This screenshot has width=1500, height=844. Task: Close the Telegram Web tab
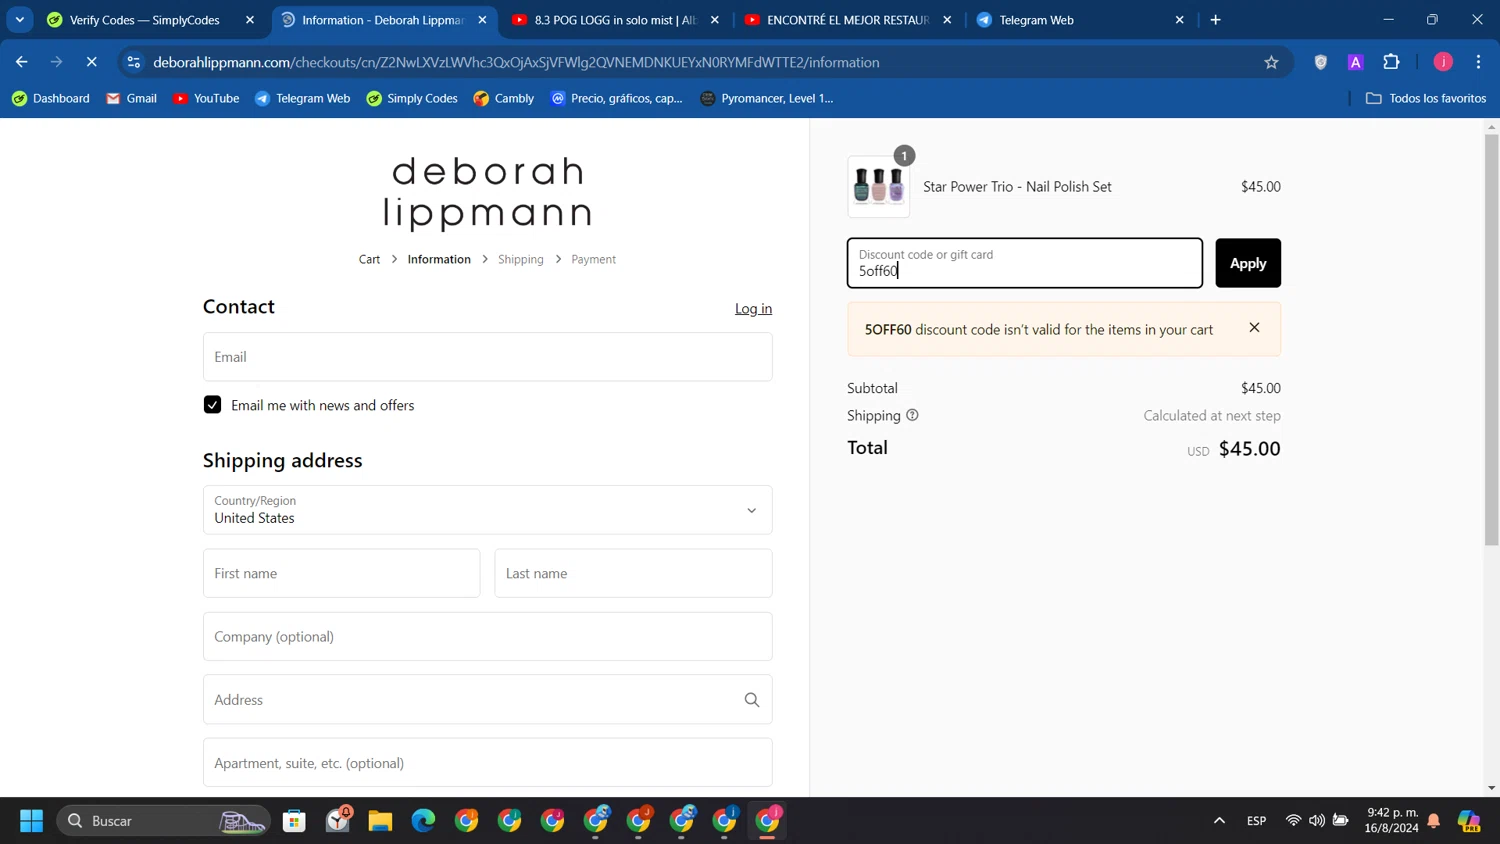1180,20
